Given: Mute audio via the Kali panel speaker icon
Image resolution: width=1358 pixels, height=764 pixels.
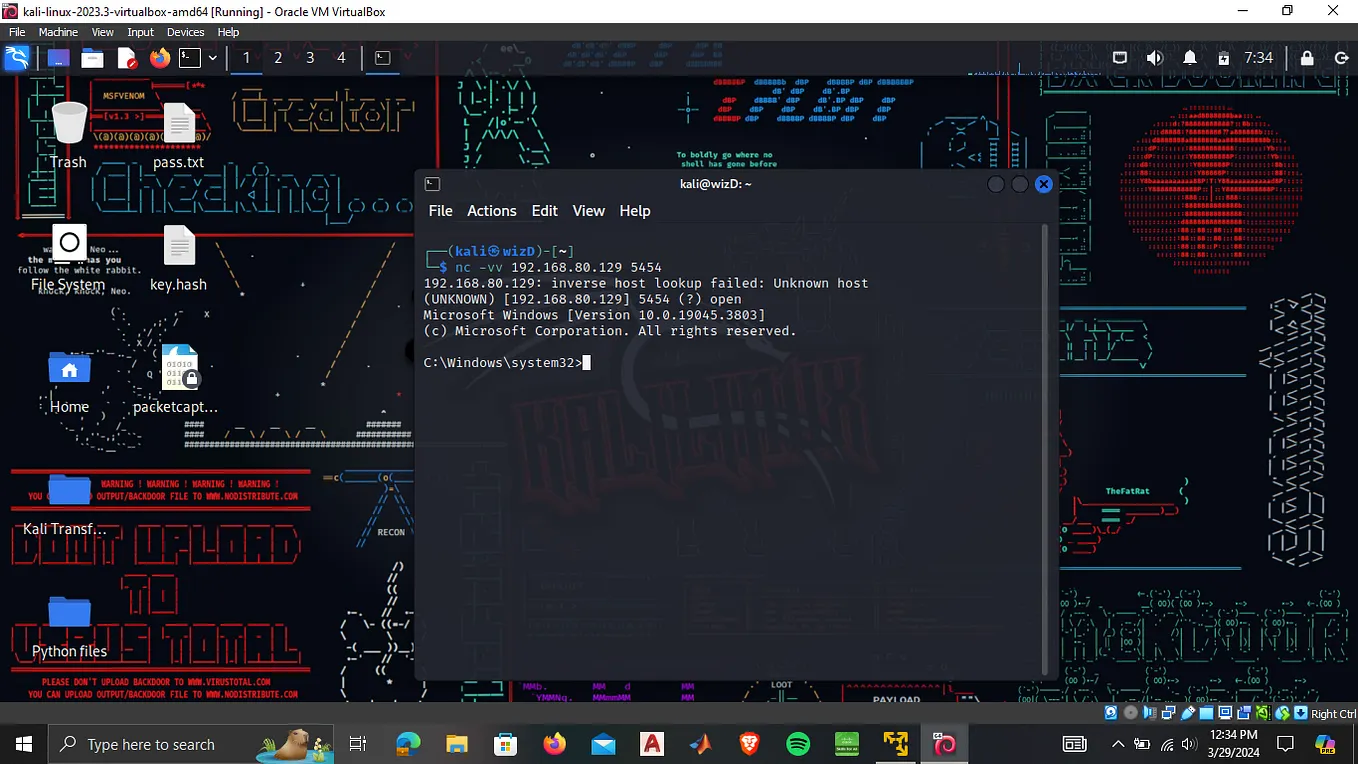Looking at the screenshot, I should tap(1154, 58).
